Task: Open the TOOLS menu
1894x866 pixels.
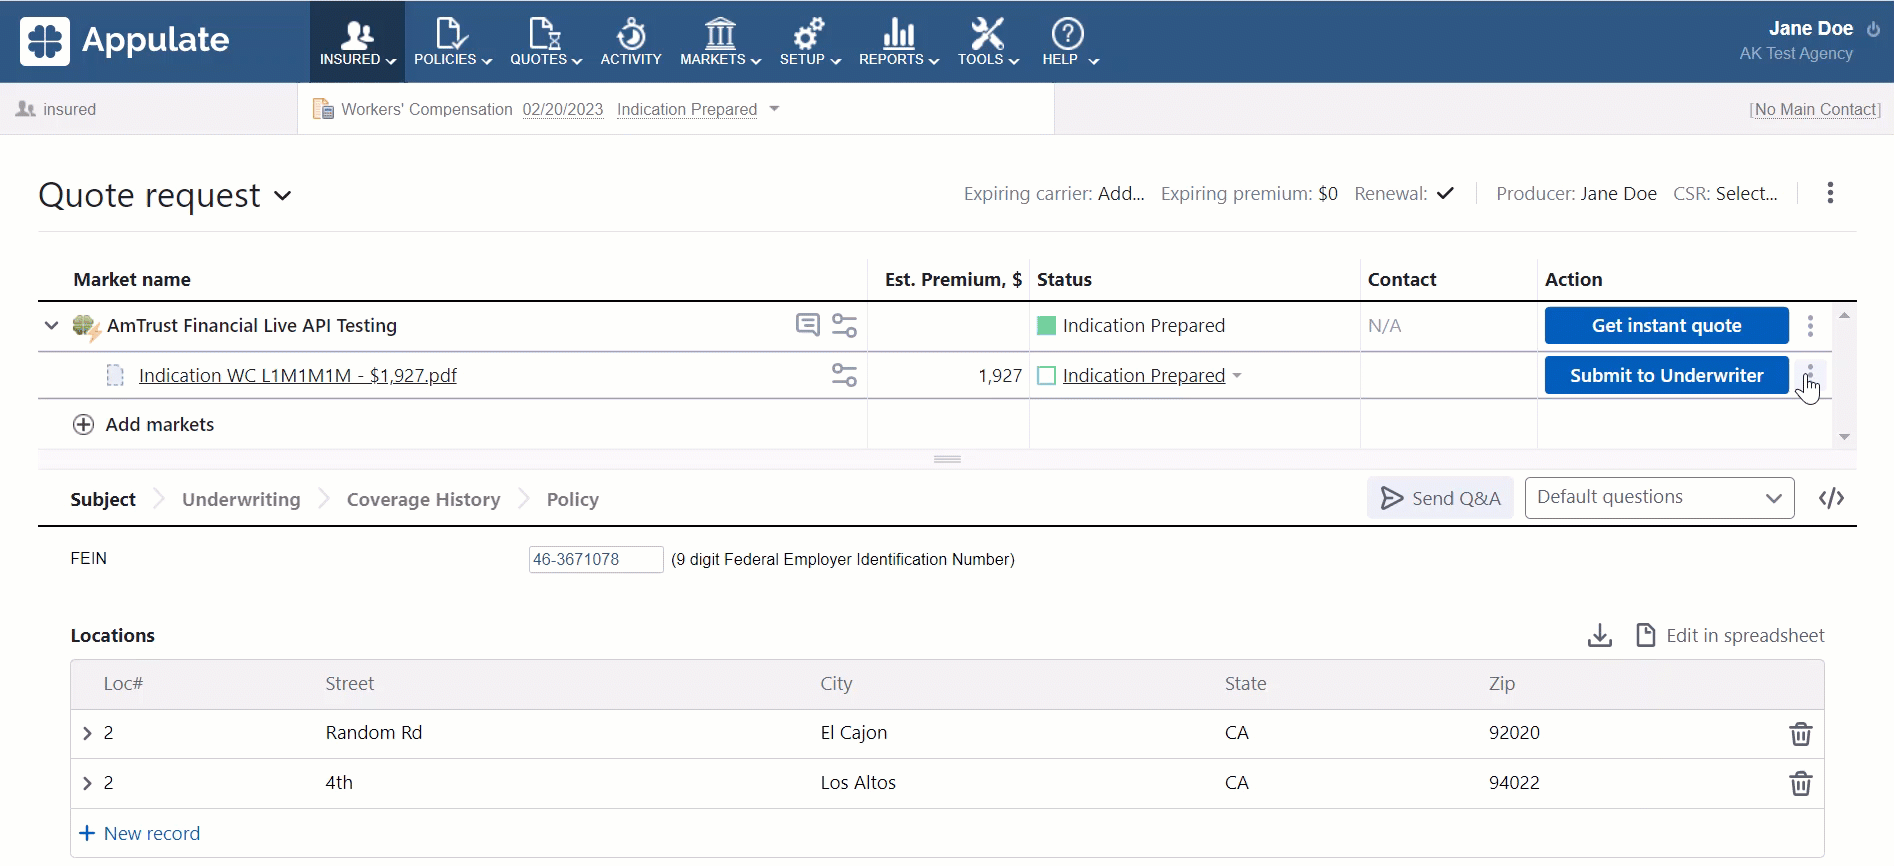Action: pos(988,42)
